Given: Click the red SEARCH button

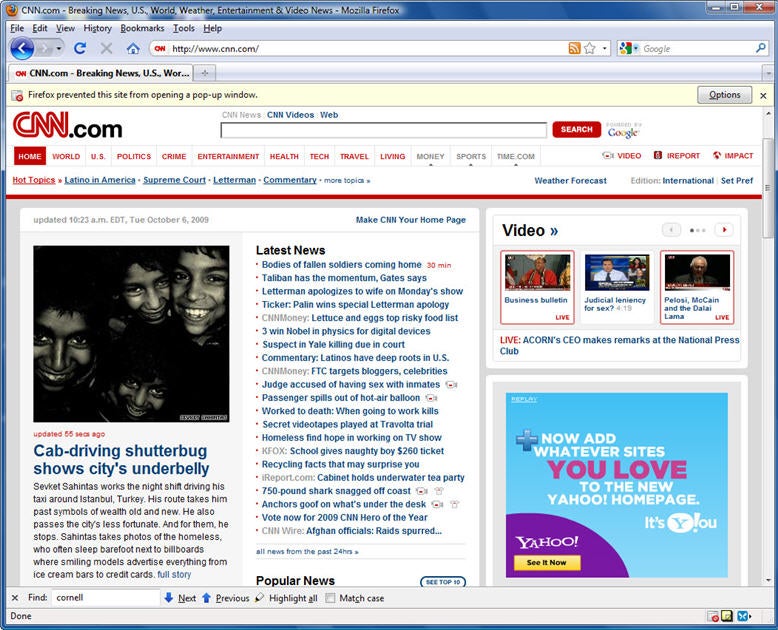Looking at the screenshot, I should [577, 129].
